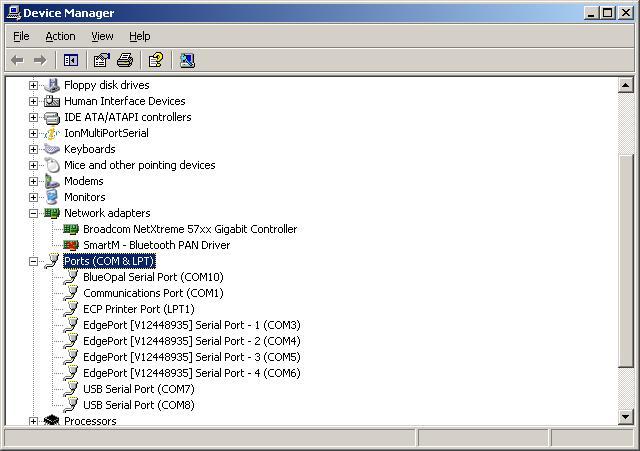Select the Keyboards label

pos(90,149)
